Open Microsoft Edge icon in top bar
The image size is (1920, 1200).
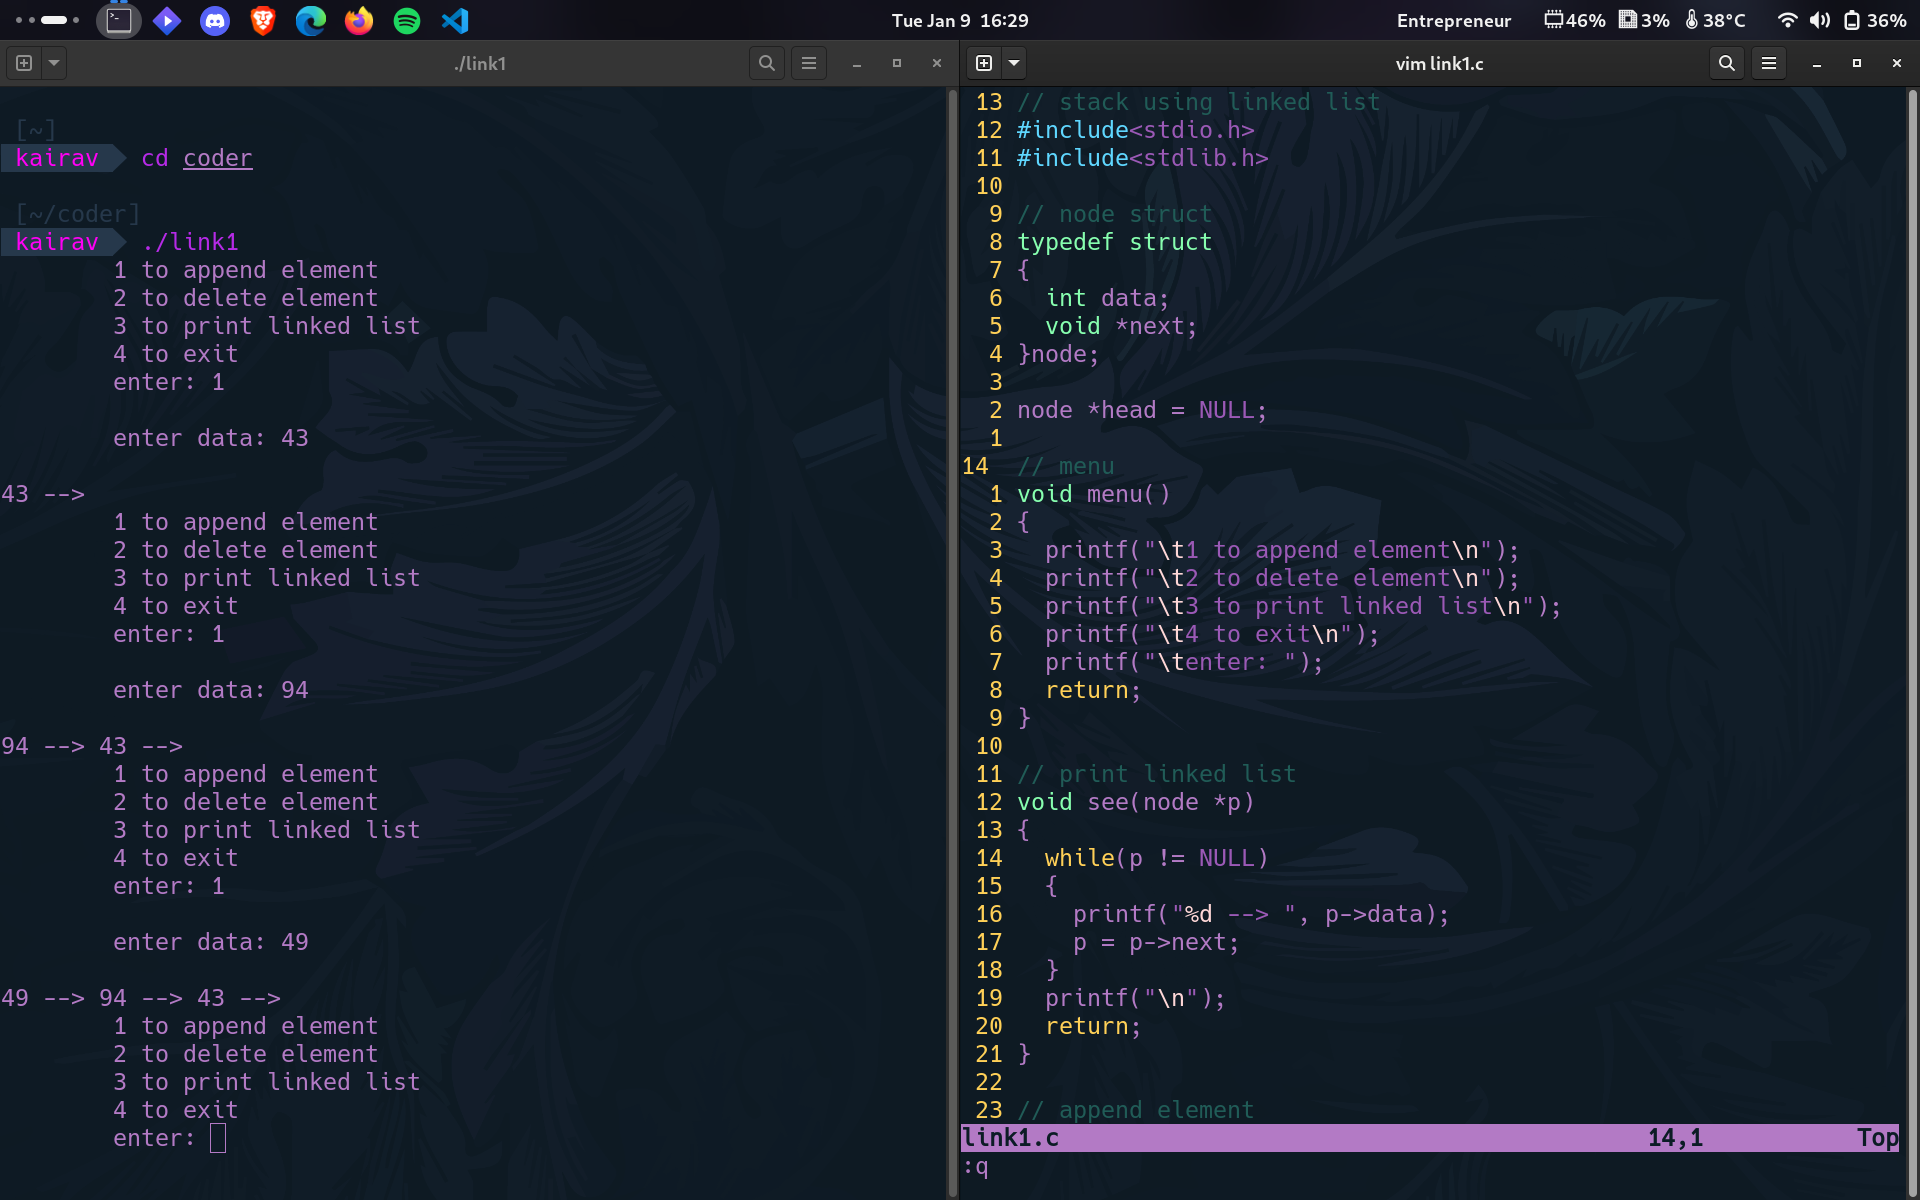coord(311,20)
